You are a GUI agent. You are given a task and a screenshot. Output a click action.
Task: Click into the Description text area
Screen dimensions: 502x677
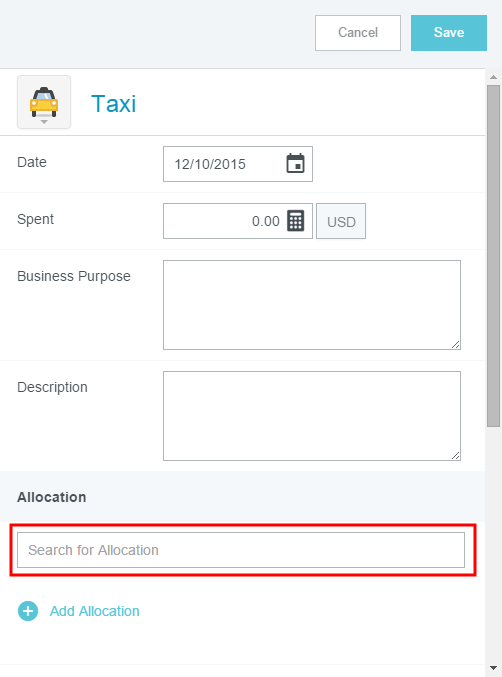312,416
